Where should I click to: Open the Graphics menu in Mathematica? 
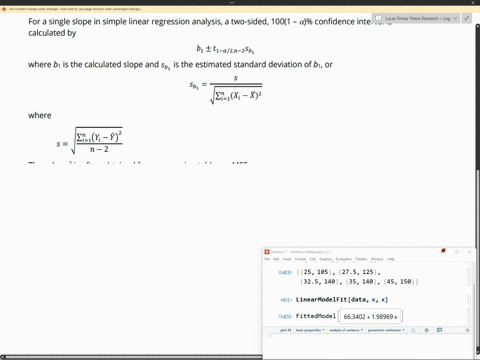point(326,259)
